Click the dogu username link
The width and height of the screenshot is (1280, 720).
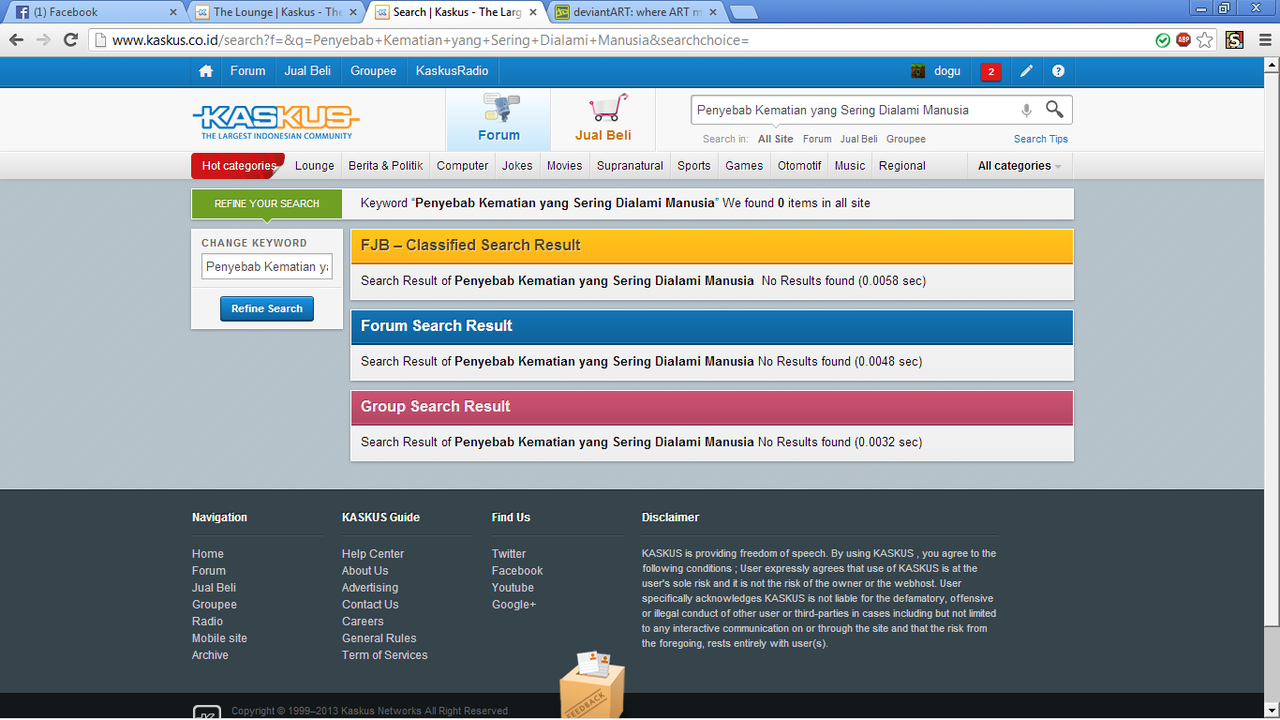click(947, 71)
